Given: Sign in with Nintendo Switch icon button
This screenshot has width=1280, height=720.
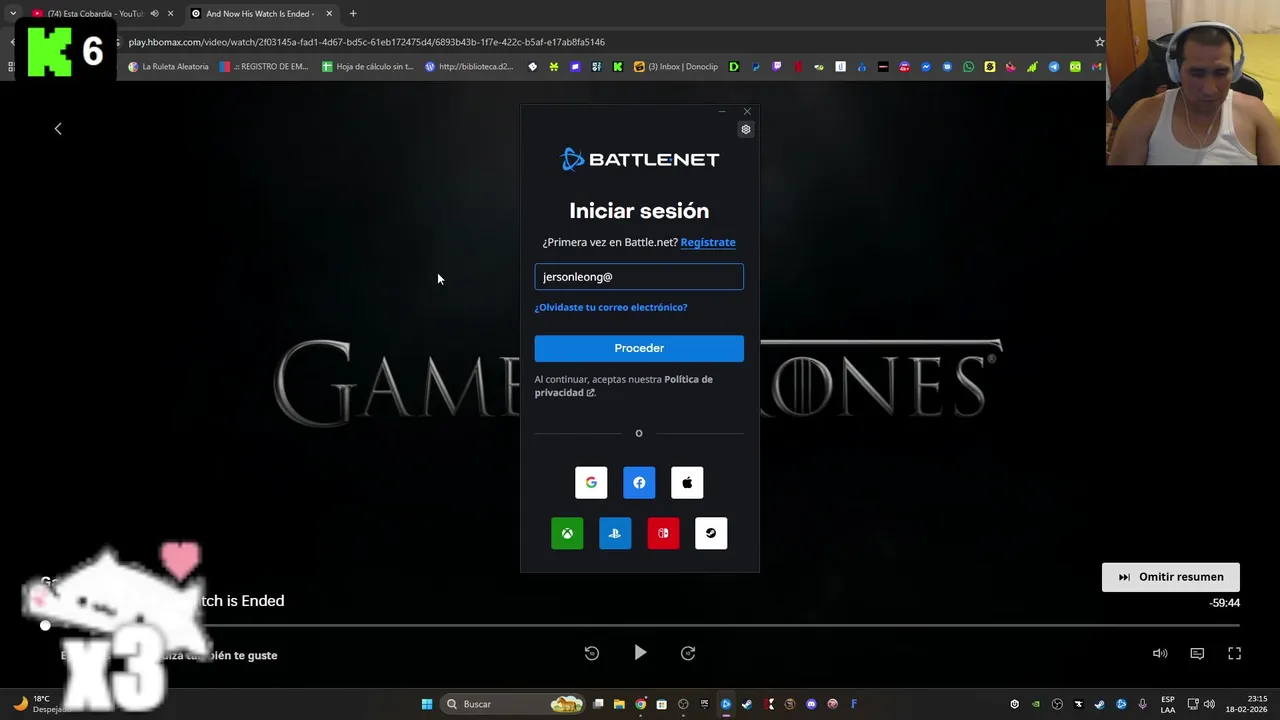Looking at the screenshot, I should [663, 533].
